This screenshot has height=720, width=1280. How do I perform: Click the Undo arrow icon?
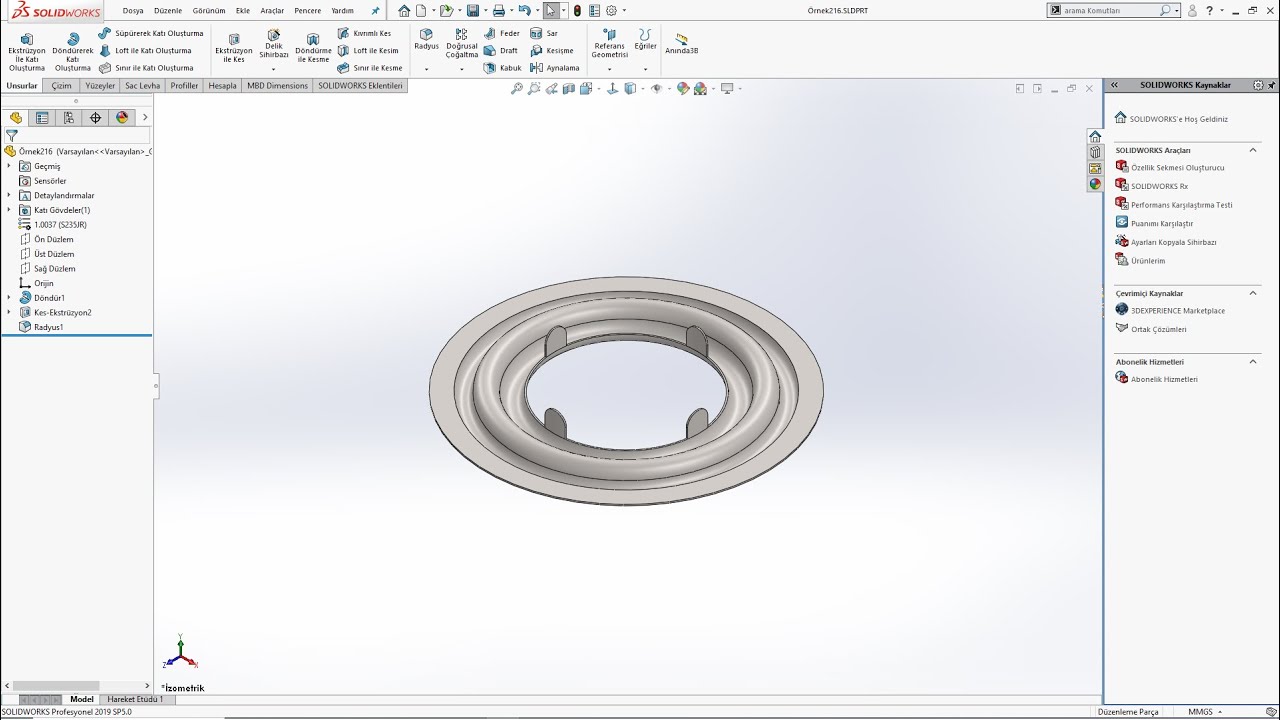pos(524,11)
